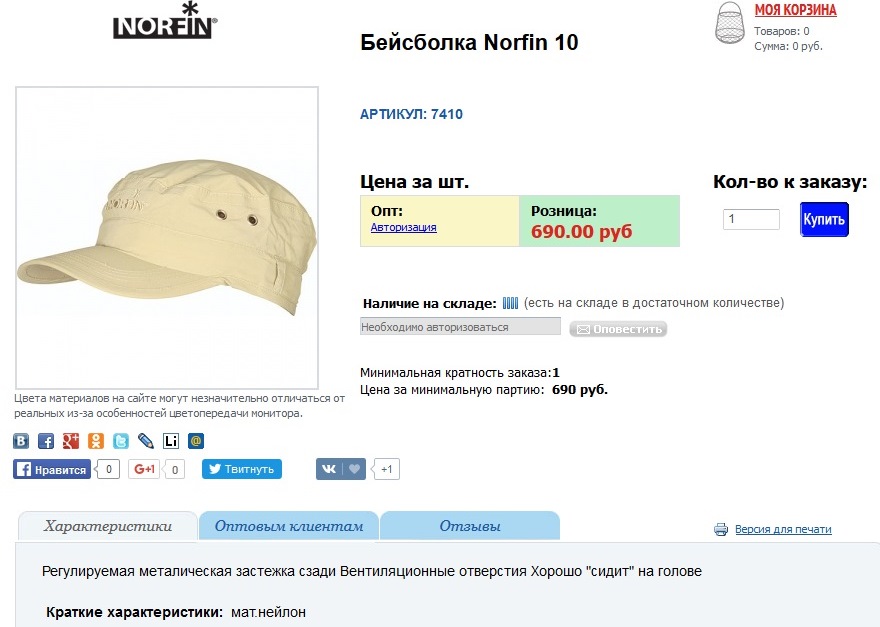Click the Facebook Нравится button
Viewport: 880px width, 627px height.
click(x=52, y=469)
